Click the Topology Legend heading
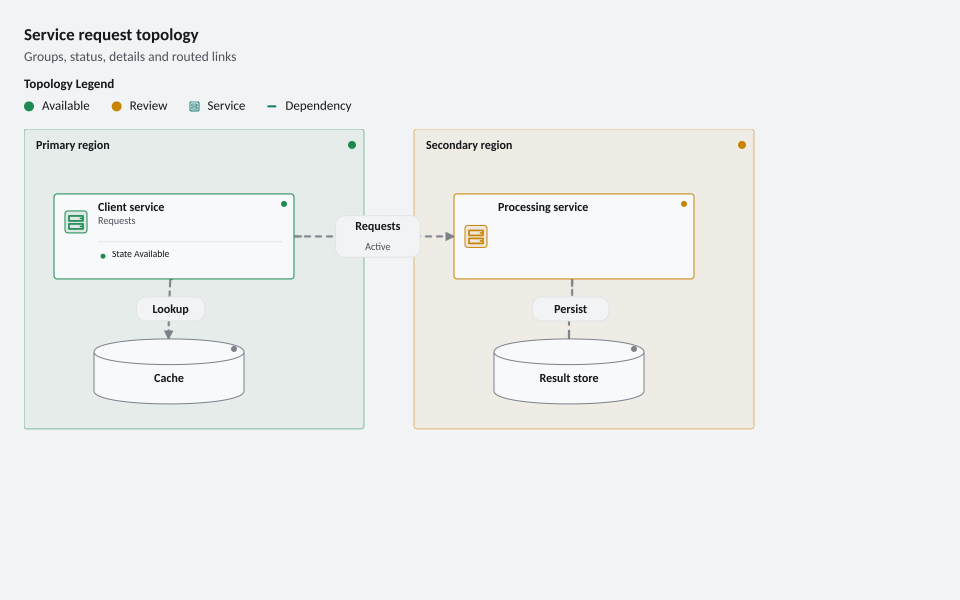 (69, 84)
